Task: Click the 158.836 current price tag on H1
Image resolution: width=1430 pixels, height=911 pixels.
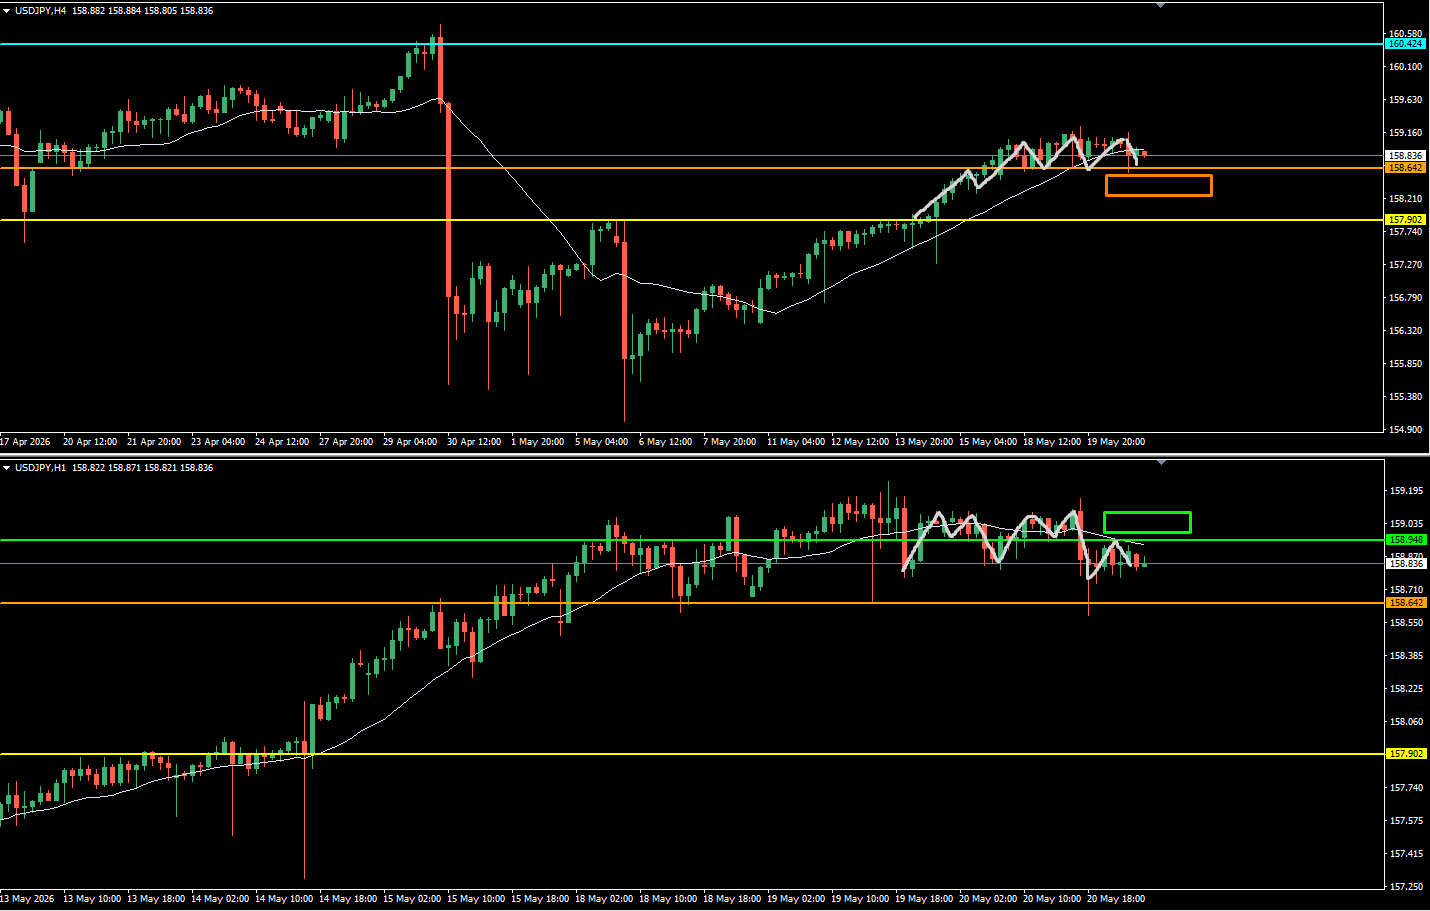Action: 1405,564
